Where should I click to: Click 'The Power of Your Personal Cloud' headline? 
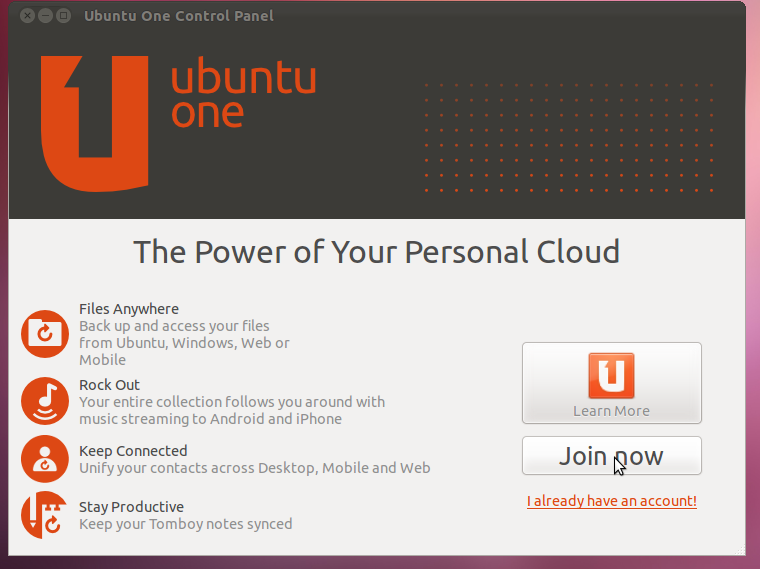tap(377, 252)
